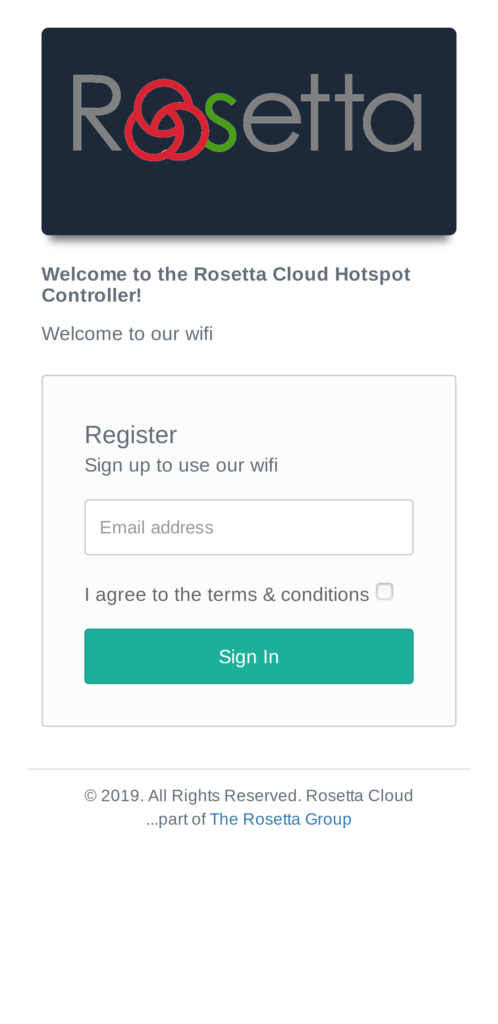Click the 'Welcome to the Rosetta Cloud Hotspot Controller!' heading
The image size is (498, 1024).
click(226, 284)
